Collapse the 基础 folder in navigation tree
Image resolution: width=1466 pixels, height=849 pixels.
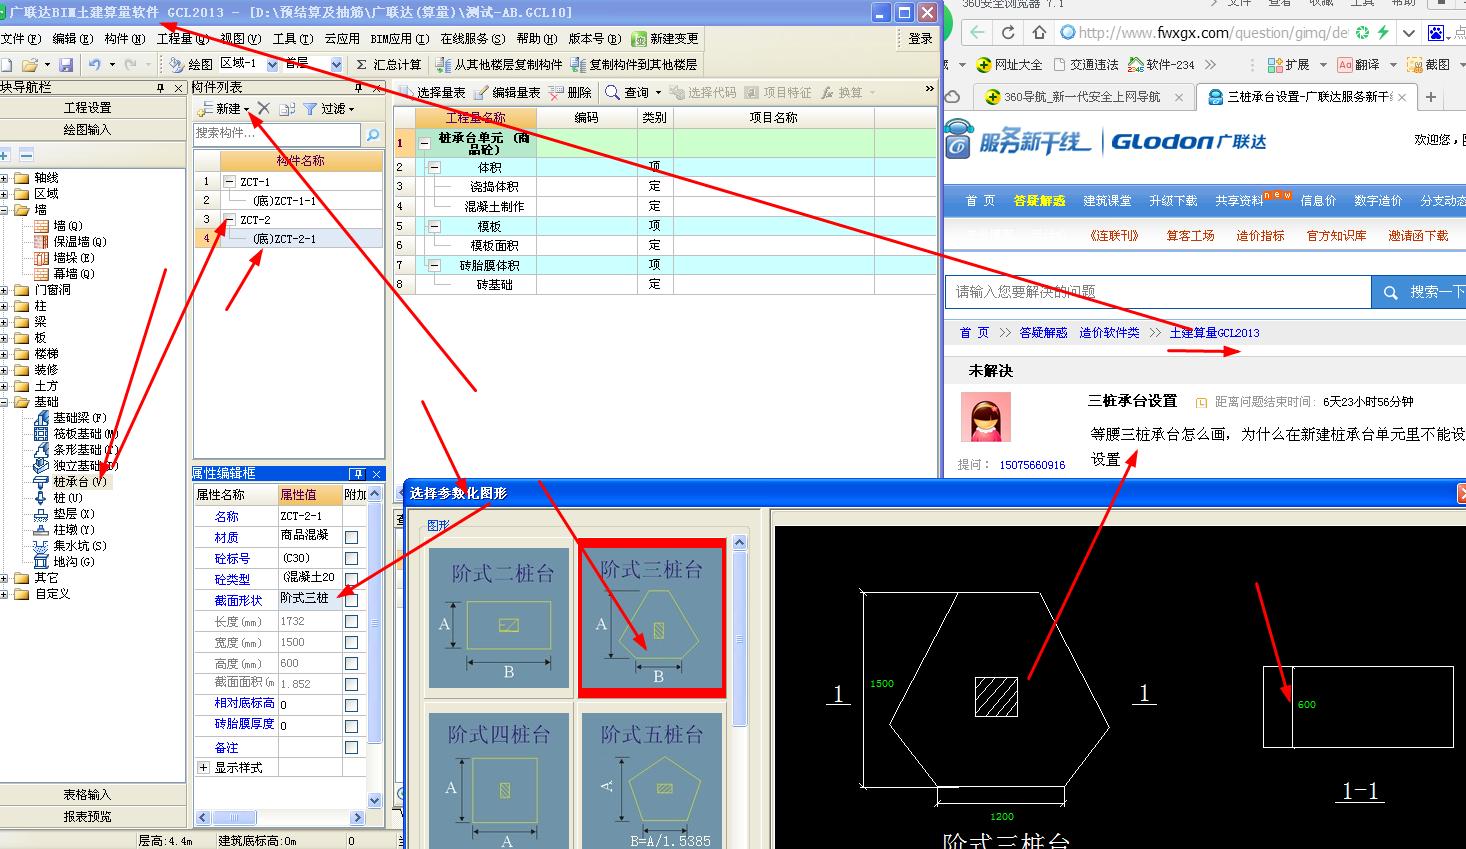(5, 402)
